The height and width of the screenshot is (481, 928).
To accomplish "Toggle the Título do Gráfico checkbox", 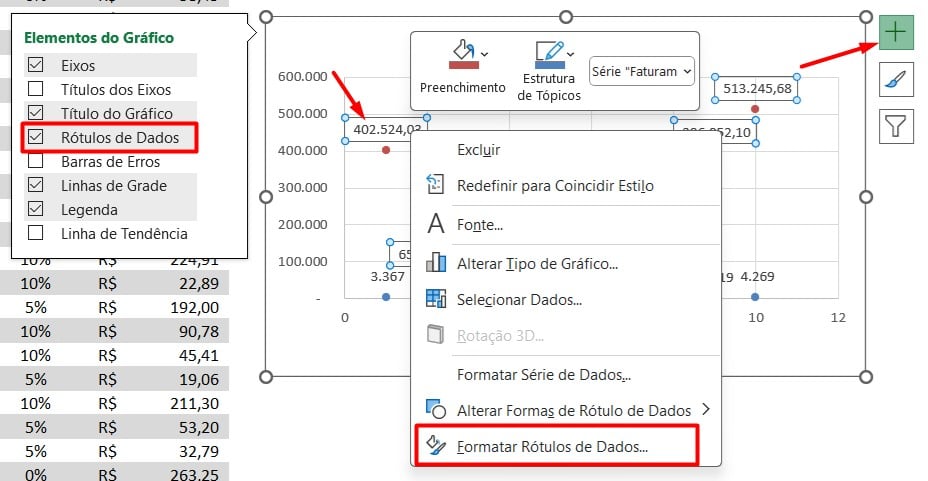I will coord(36,113).
